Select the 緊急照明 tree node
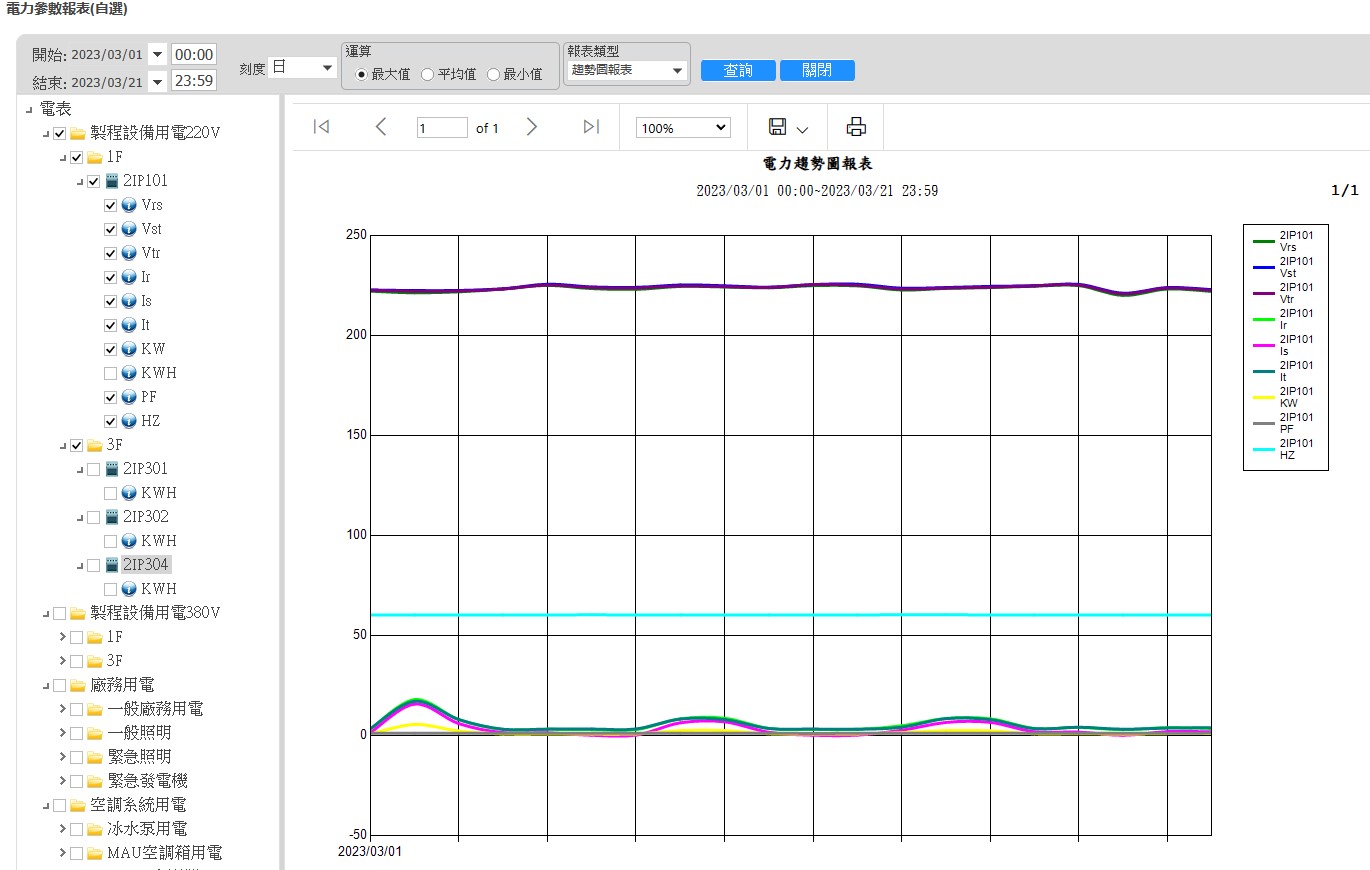1370x870 pixels. [139, 757]
